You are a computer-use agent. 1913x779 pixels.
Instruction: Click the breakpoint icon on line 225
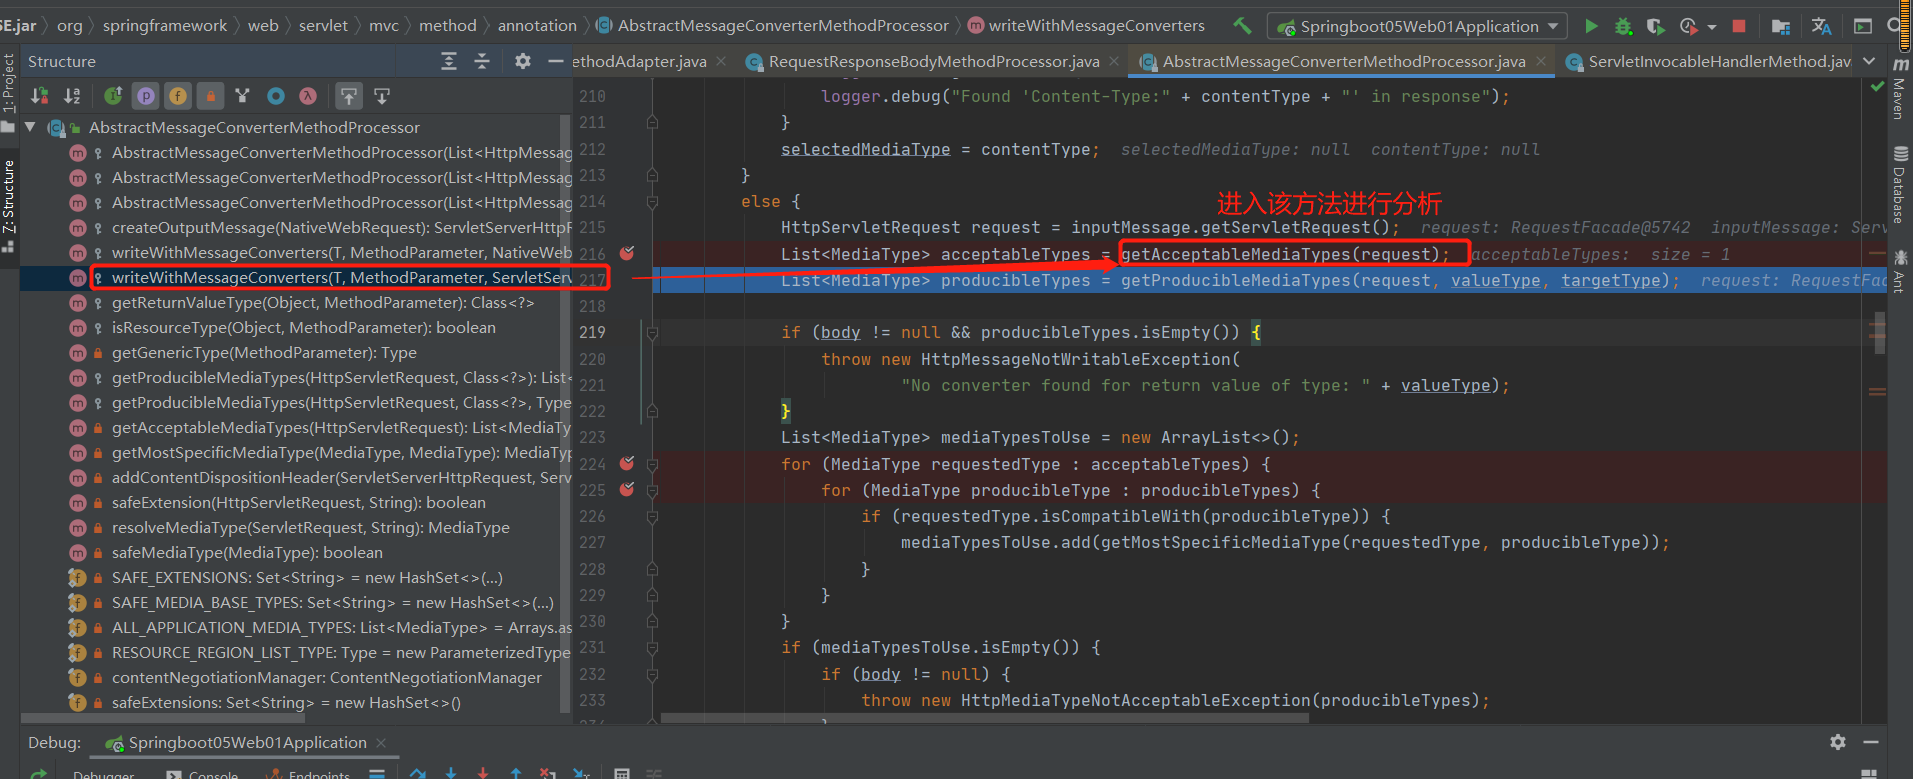(627, 489)
